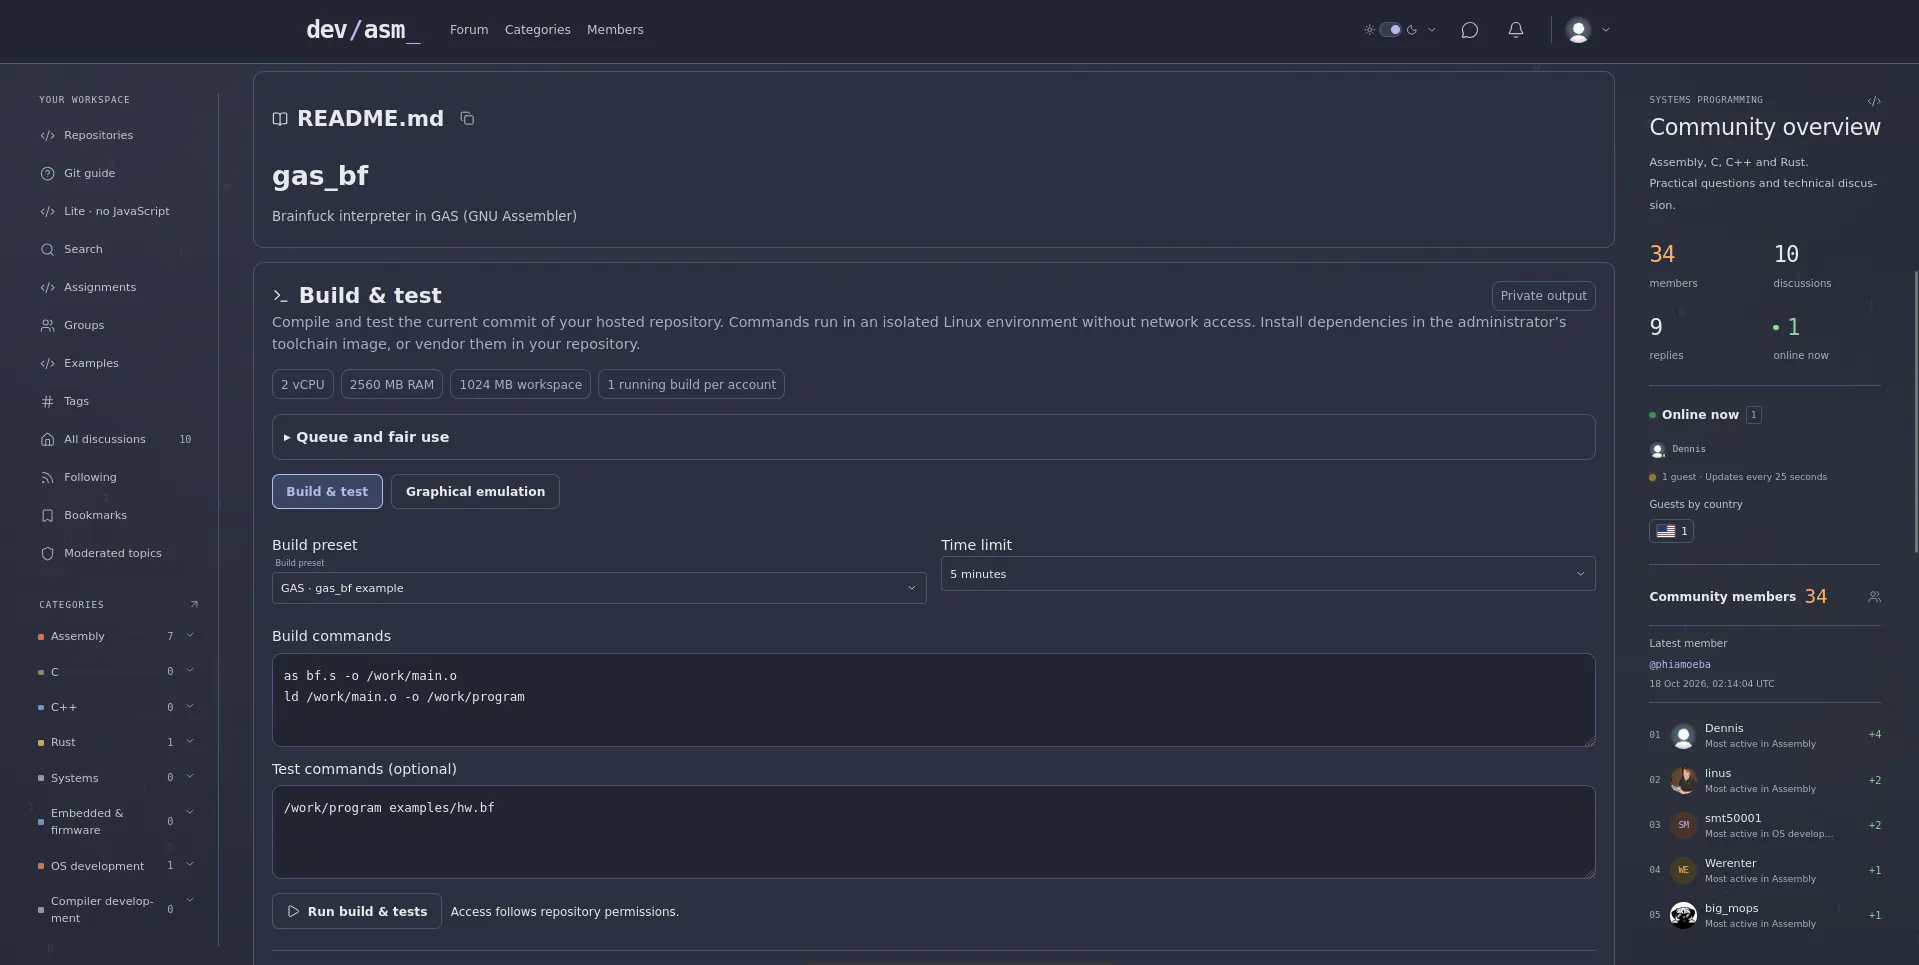Screen dimensions: 1919x965
Task: Run build & tests
Action: coord(357,911)
